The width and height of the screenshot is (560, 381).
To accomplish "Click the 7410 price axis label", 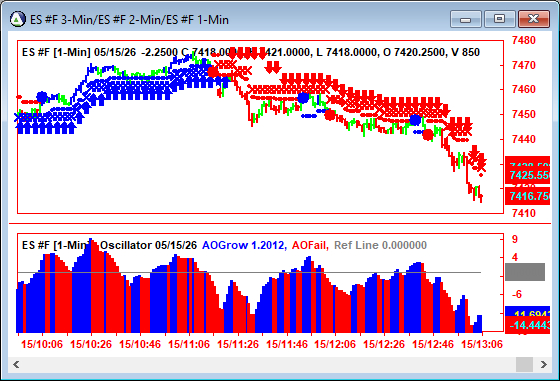I will [524, 213].
